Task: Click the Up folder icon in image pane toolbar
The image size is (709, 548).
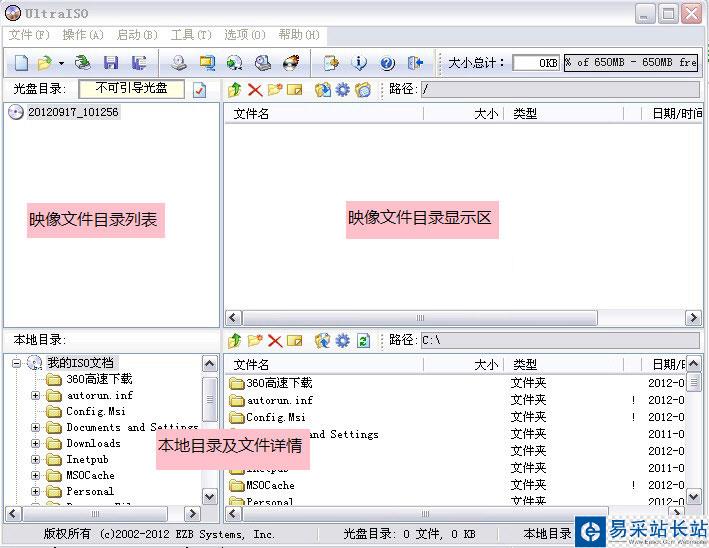Action: (x=235, y=90)
